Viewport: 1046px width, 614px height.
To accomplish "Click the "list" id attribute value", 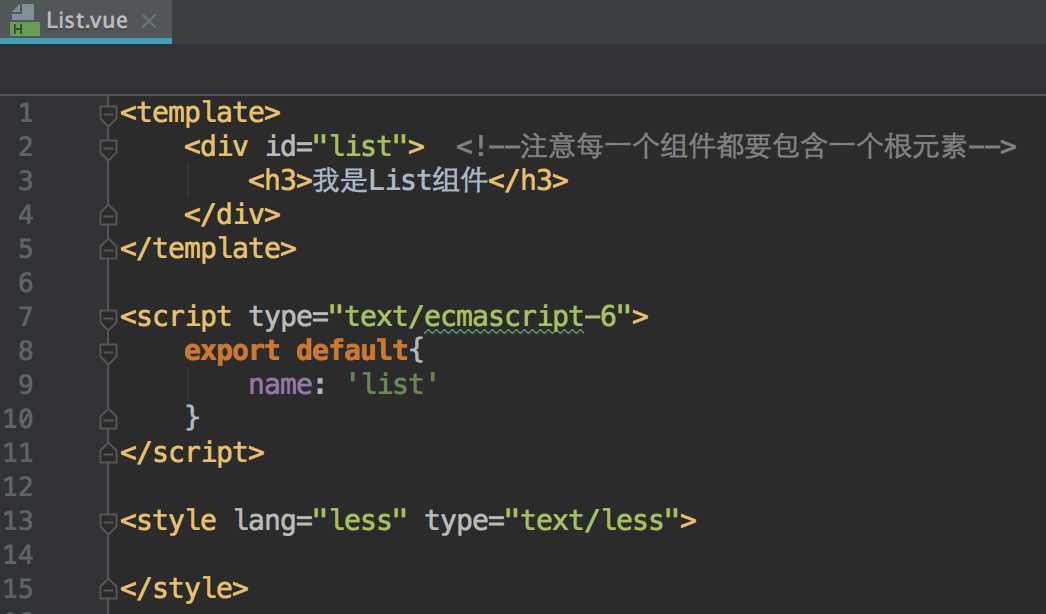I will pyautogui.click(x=360, y=147).
